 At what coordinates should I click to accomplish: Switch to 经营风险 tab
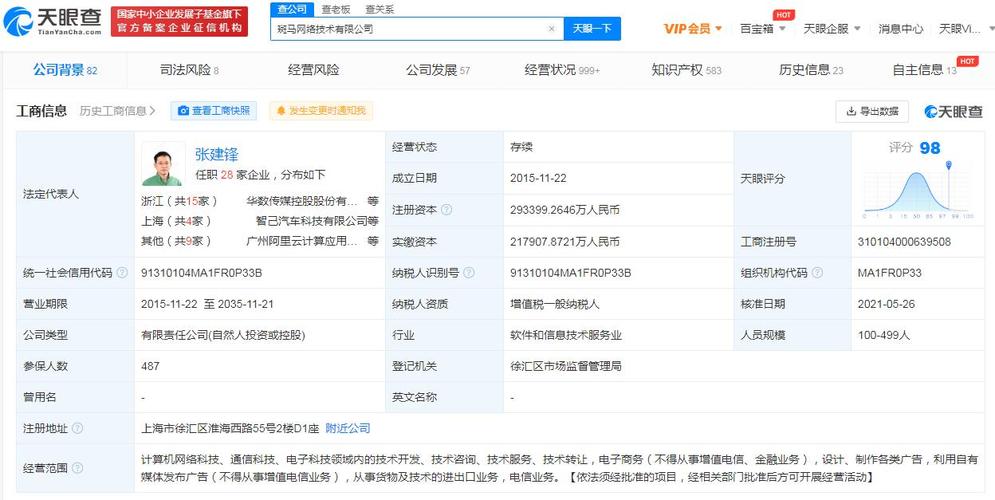(x=313, y=70)
